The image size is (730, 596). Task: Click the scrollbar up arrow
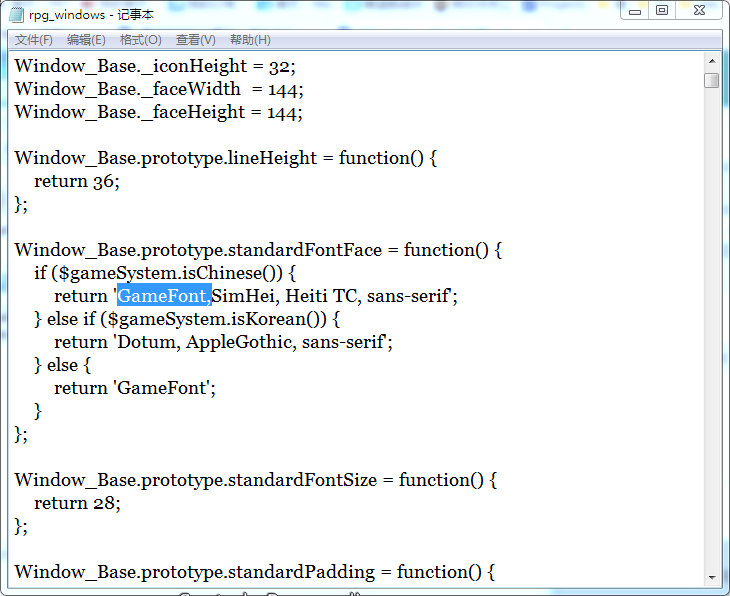coord(712,61)
